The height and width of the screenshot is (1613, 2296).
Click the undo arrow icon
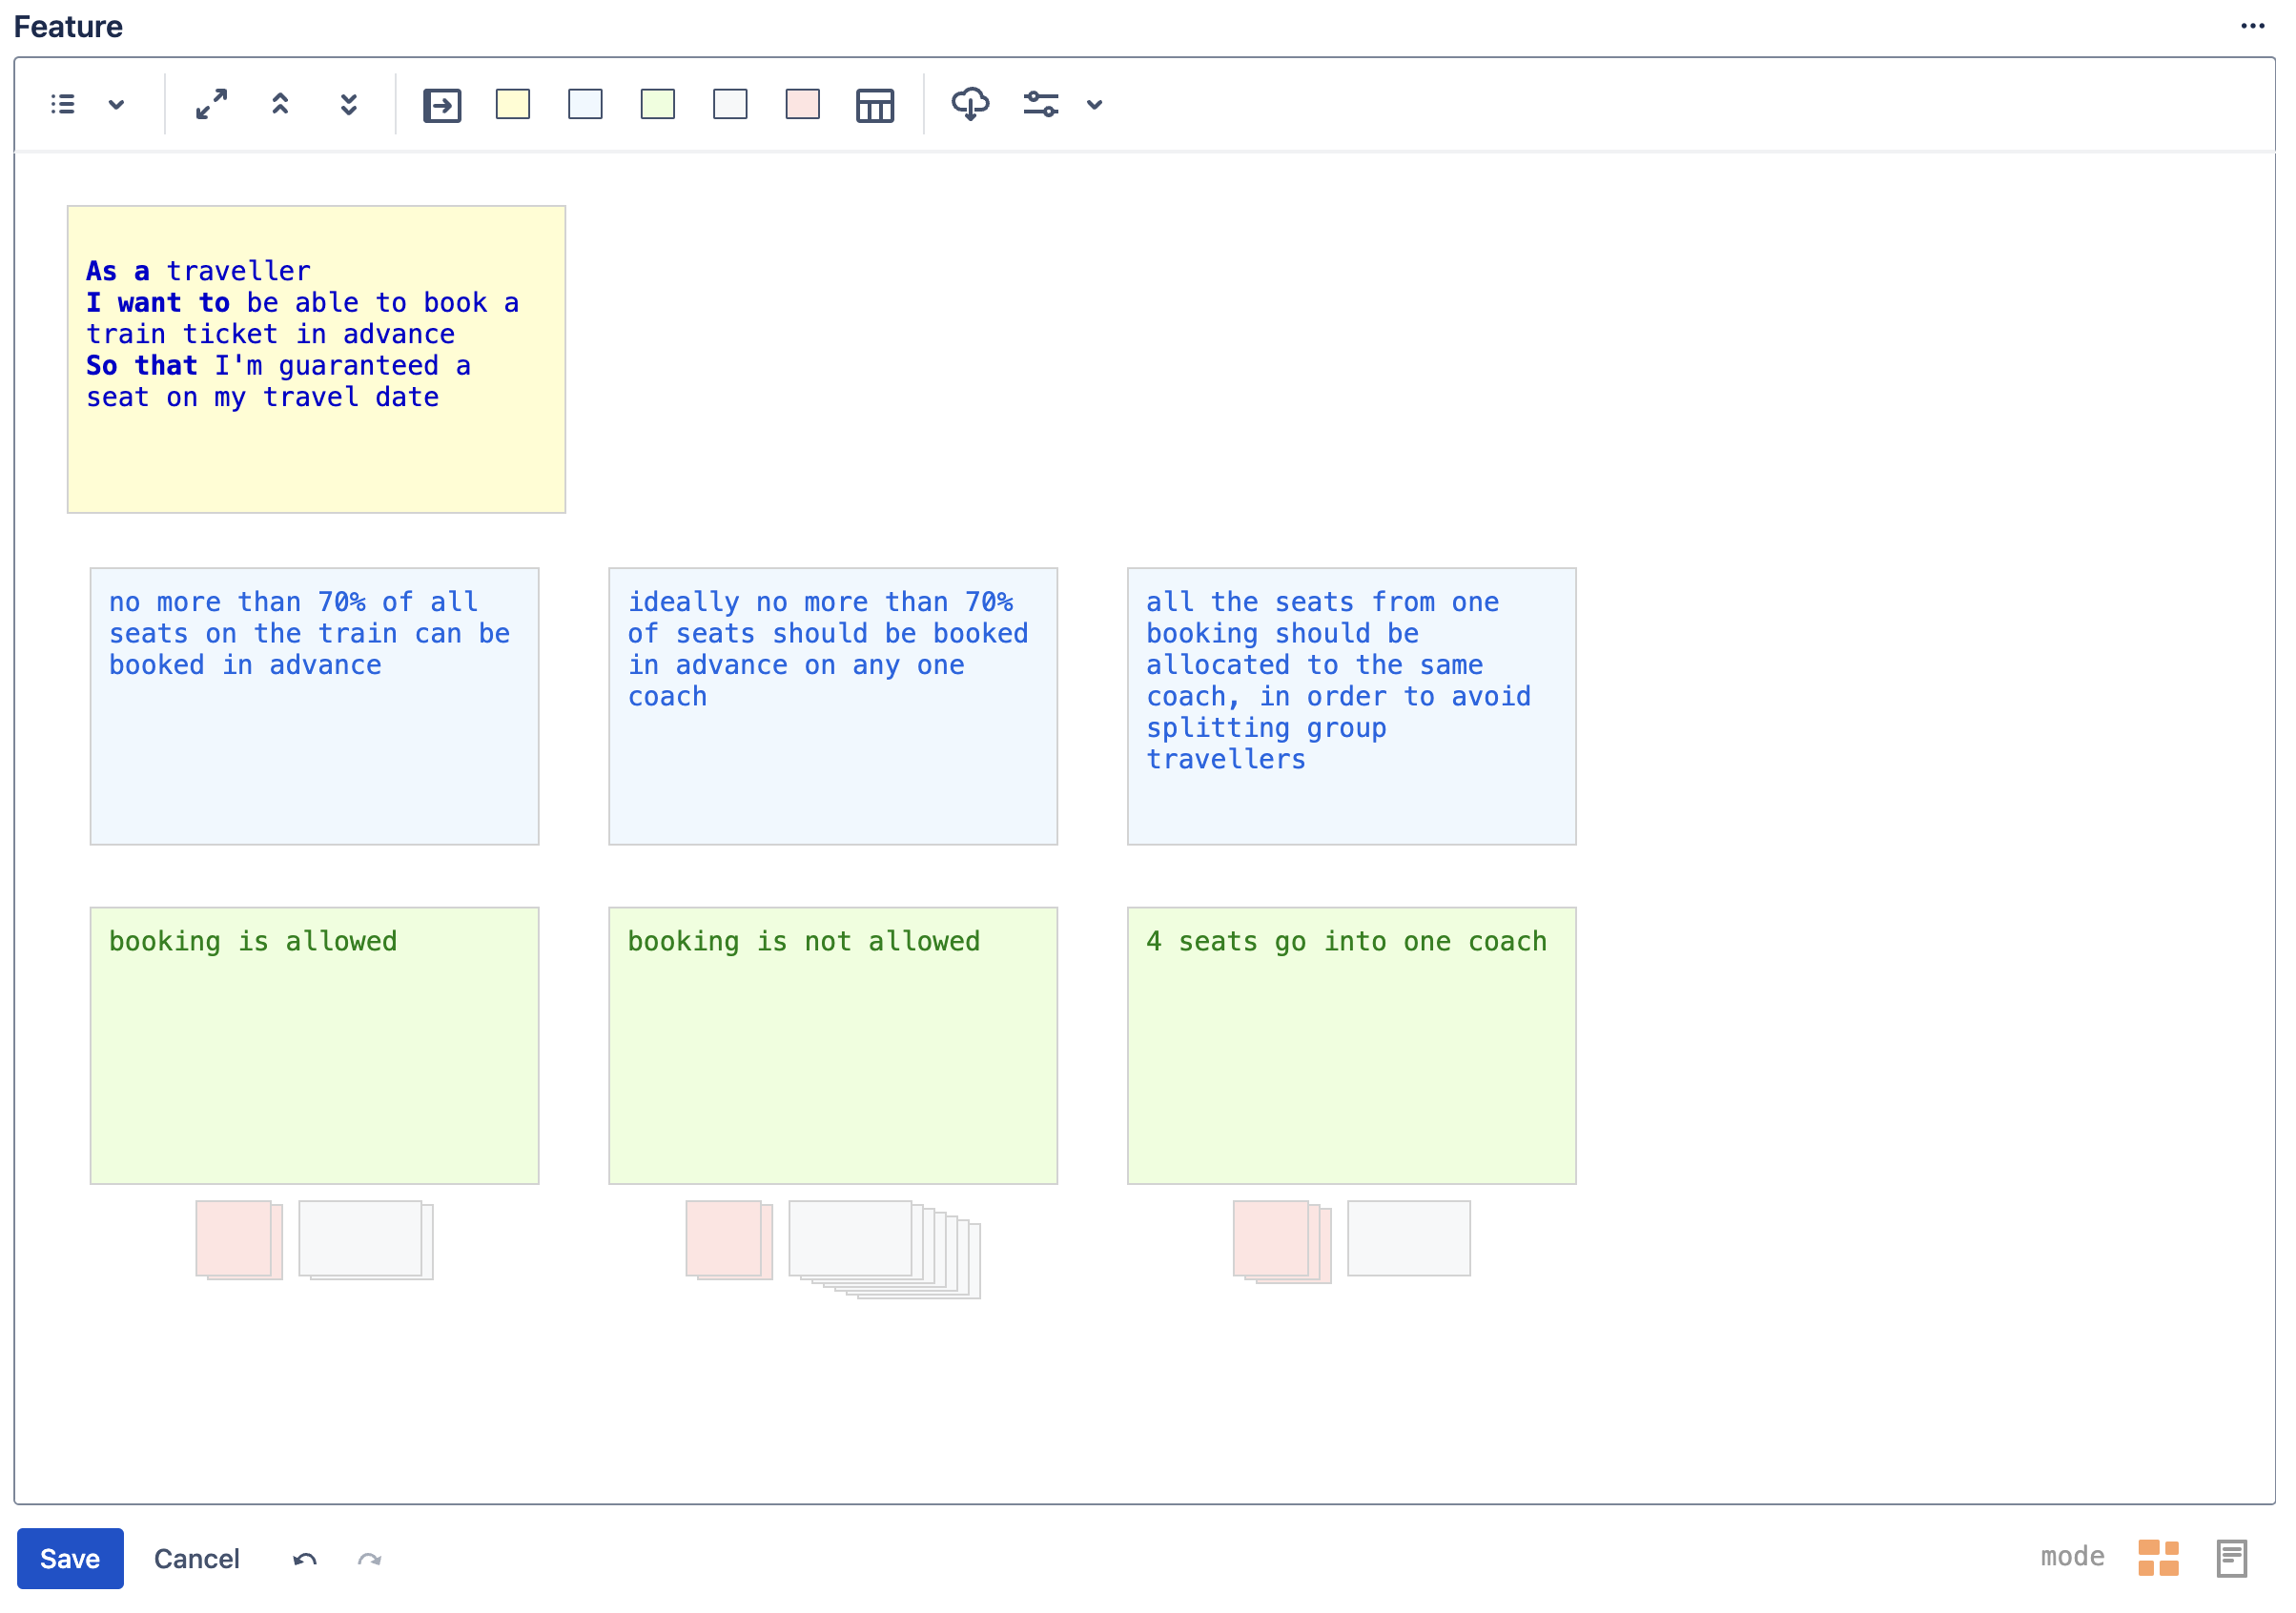305,1559
